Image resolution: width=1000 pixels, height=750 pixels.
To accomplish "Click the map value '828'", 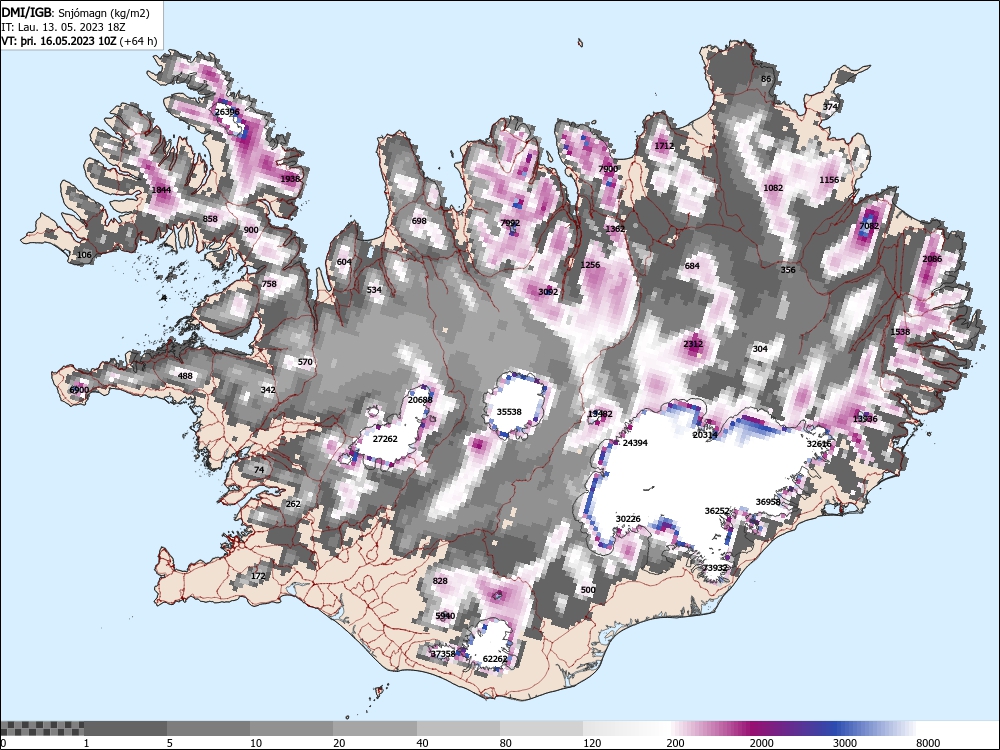I will [x=440, y=581].
